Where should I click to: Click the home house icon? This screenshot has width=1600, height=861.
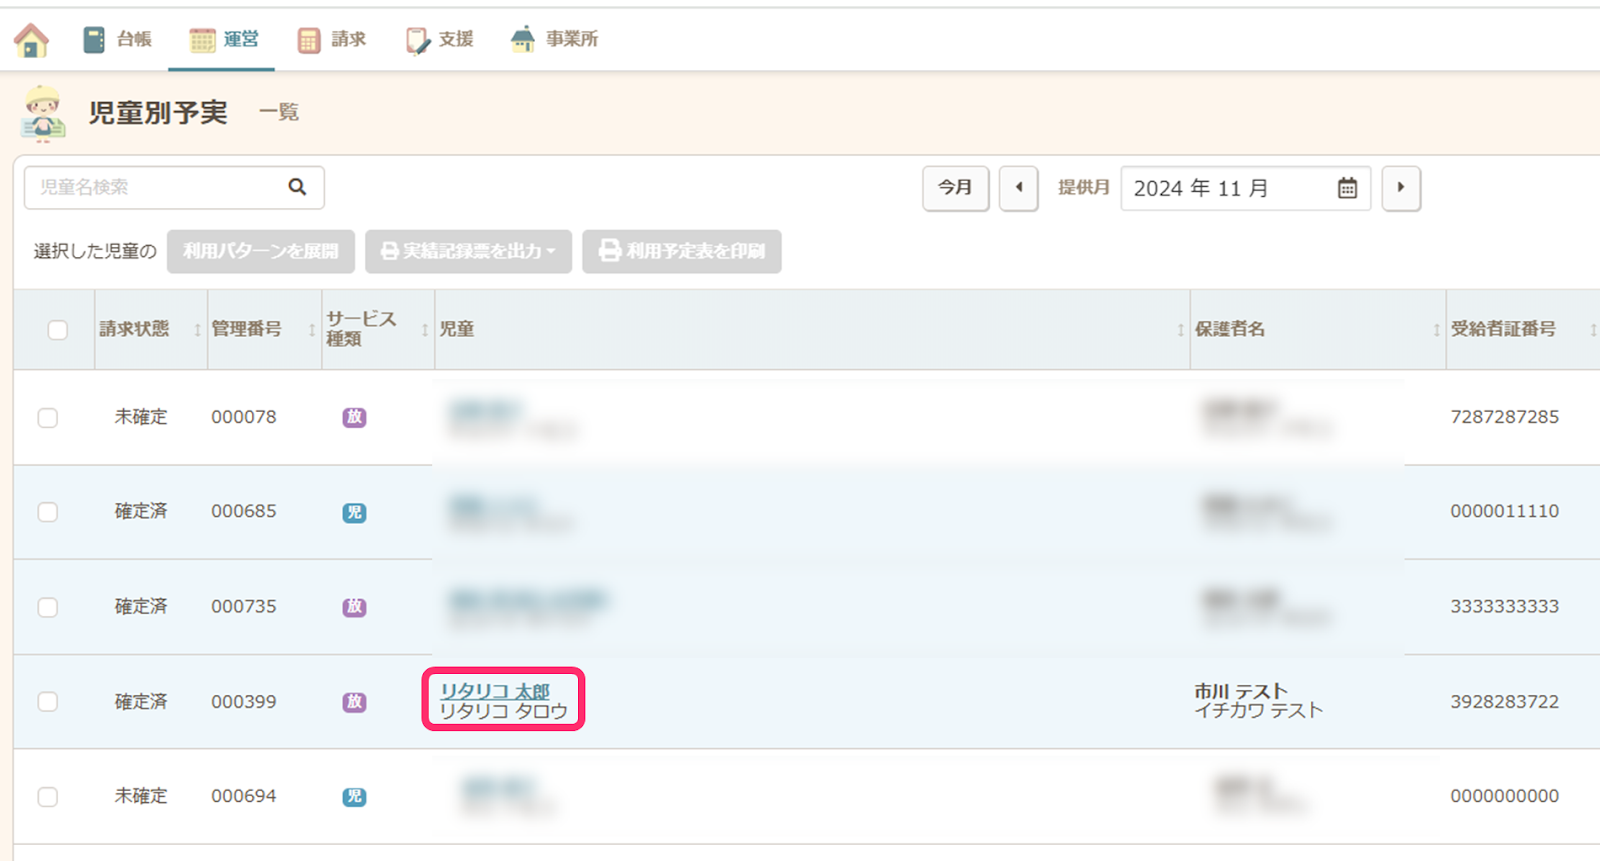pos(31,40)
